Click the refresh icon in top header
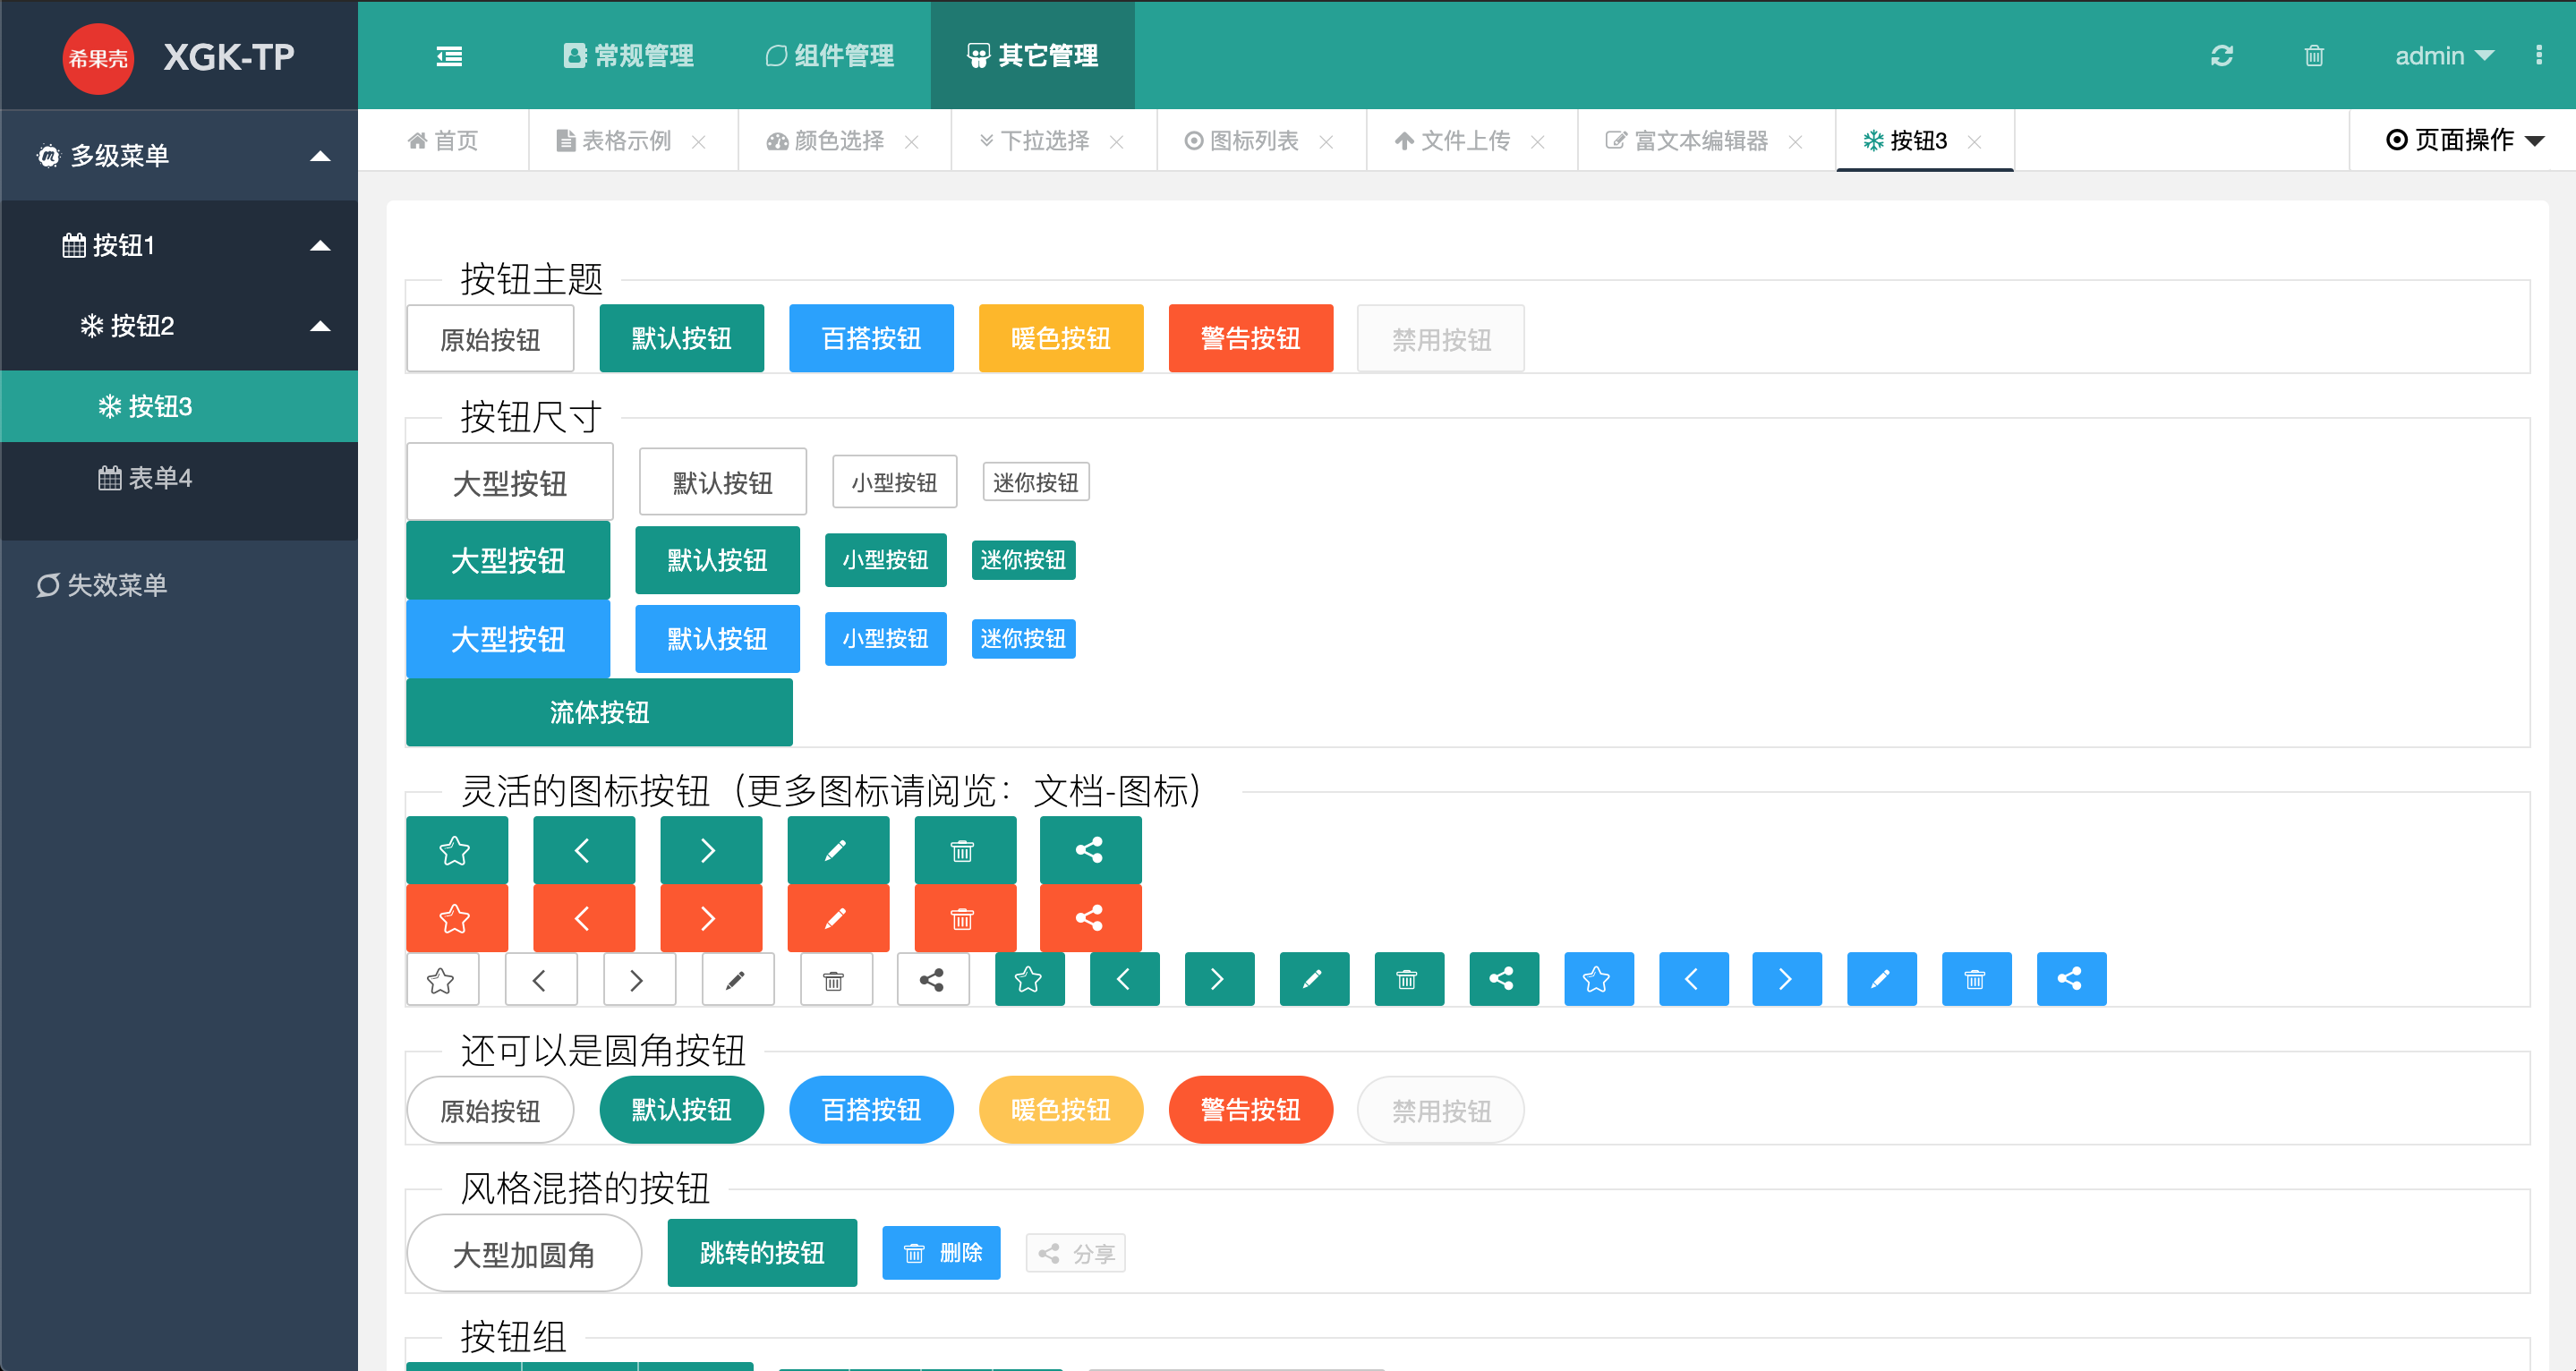The image size is (2576, 1371). pyautogui.click(x=2221, y=56)
